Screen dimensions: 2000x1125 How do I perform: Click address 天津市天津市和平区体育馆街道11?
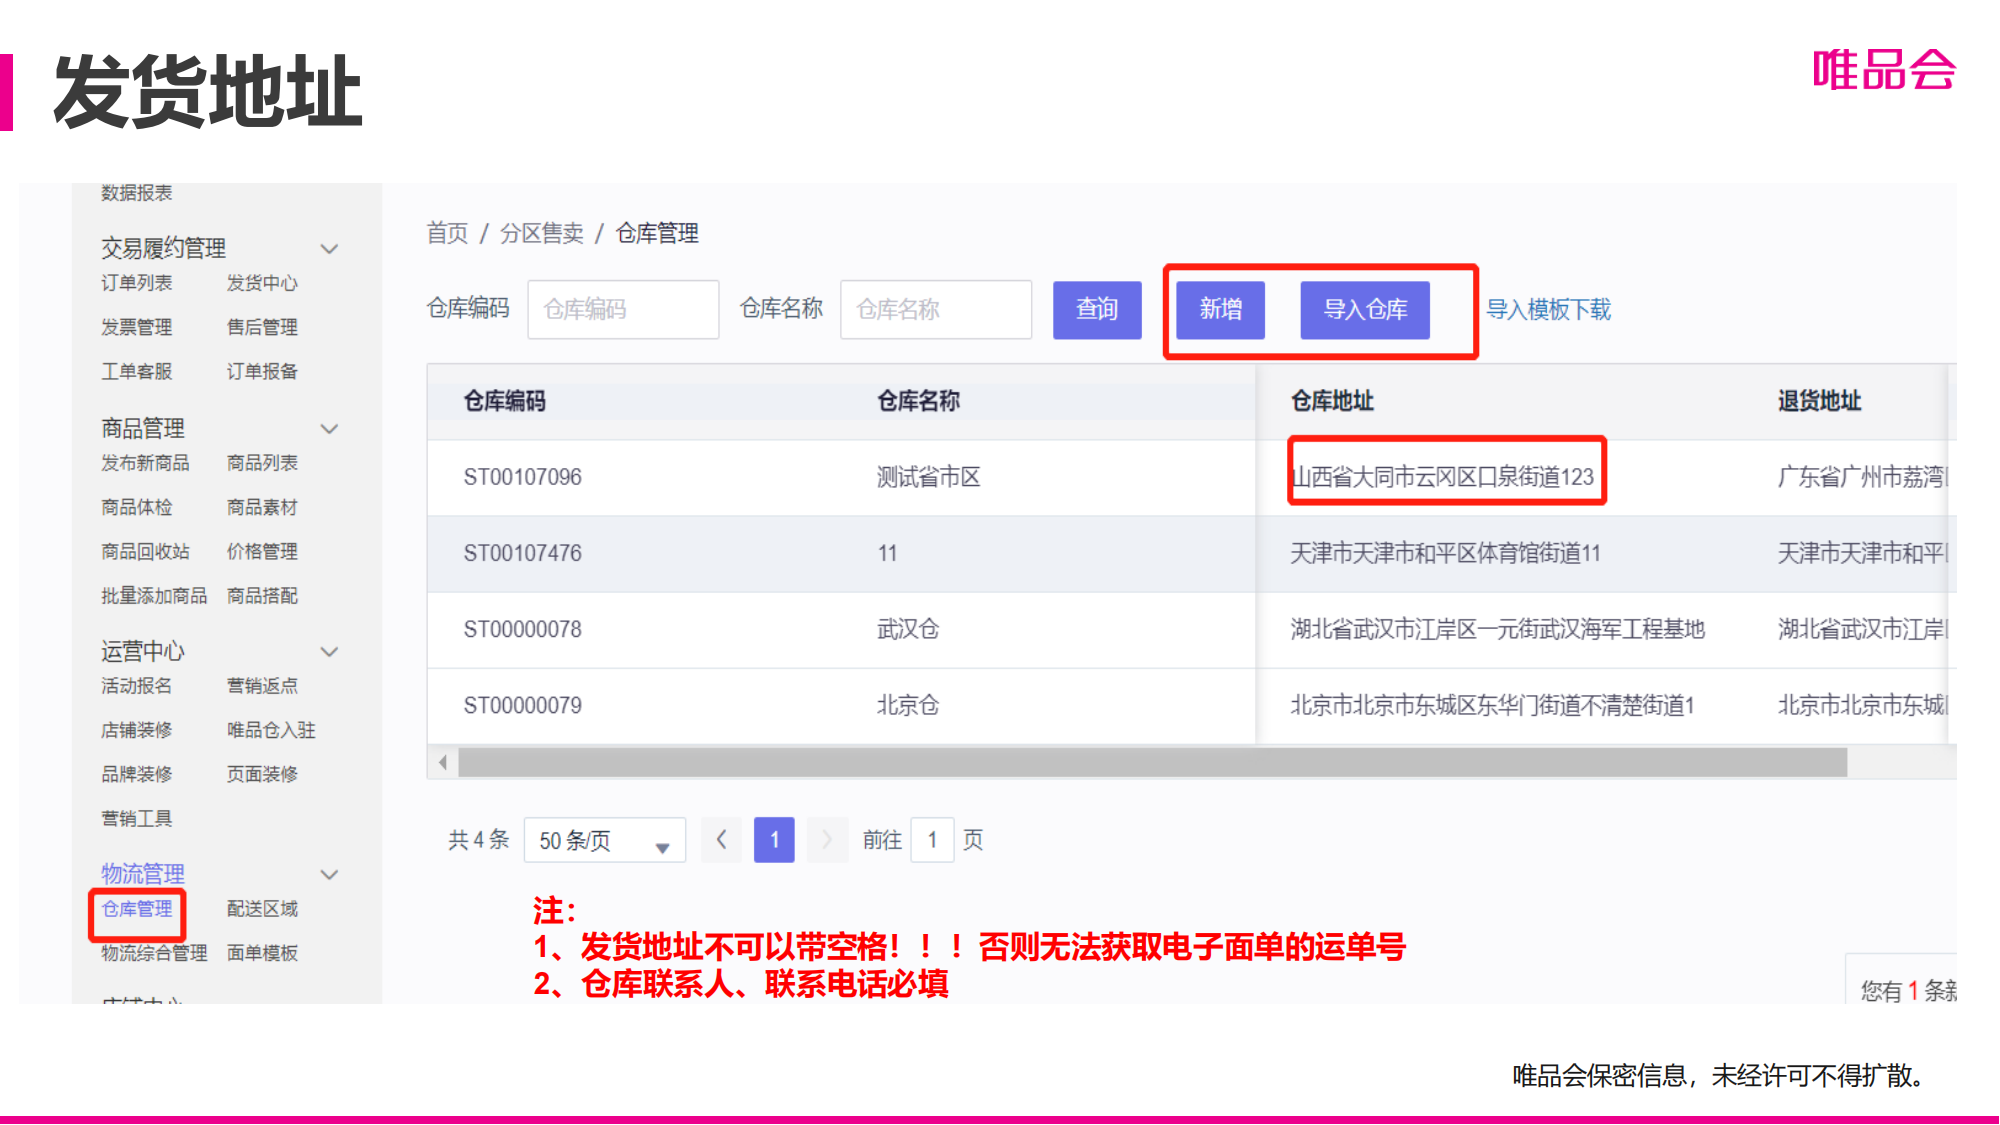[1446, 553]
